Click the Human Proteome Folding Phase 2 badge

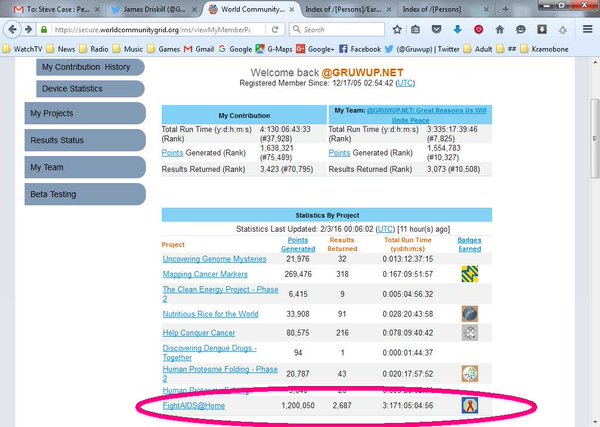point(470,374)
